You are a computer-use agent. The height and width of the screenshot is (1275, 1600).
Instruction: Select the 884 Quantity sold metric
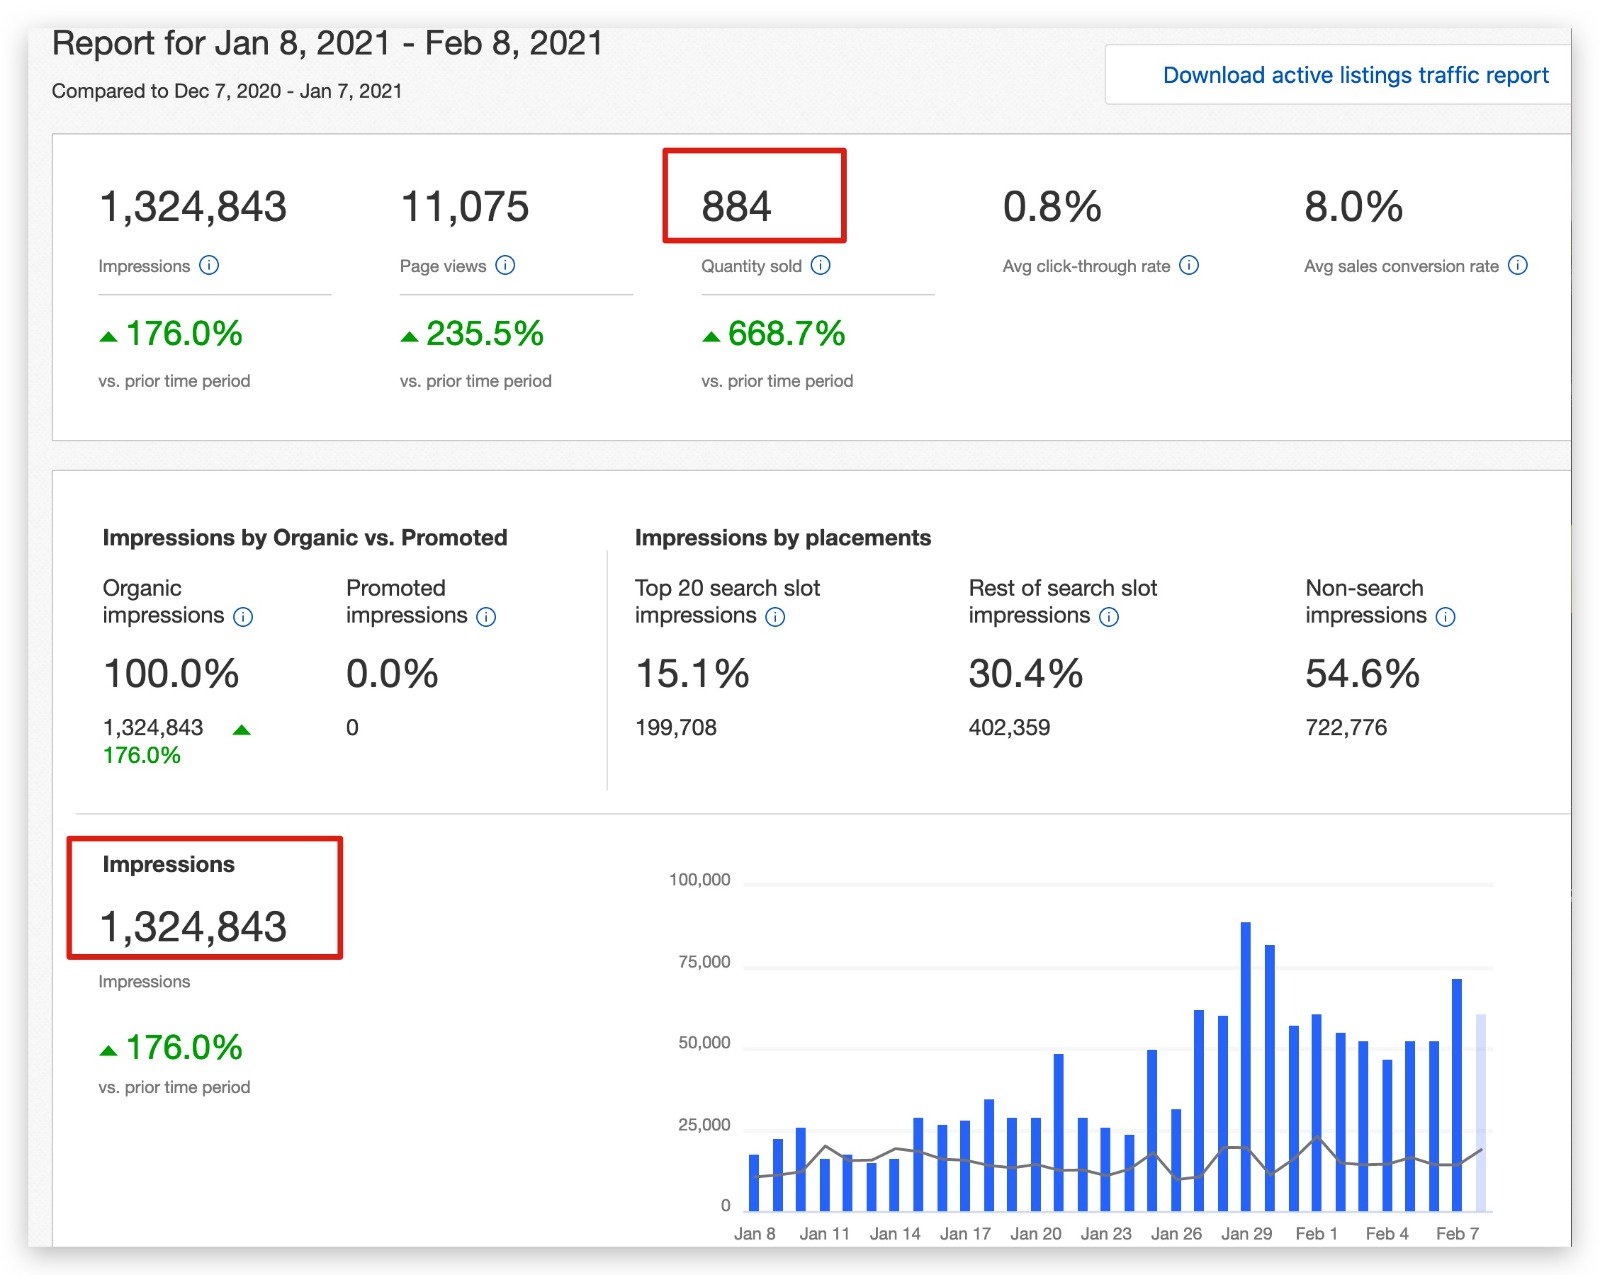(736, 207)
